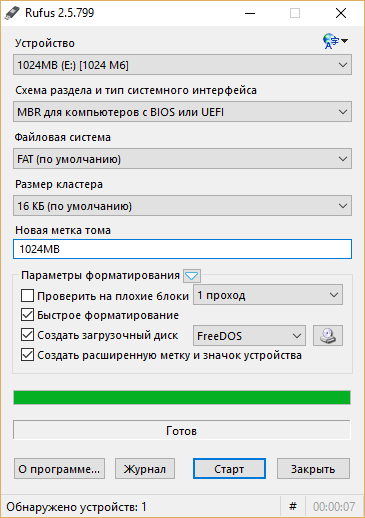Viewport: 365px width, 518px height.
Task: Click the Rufus USB drive title icon
Action: coord(12,13)
